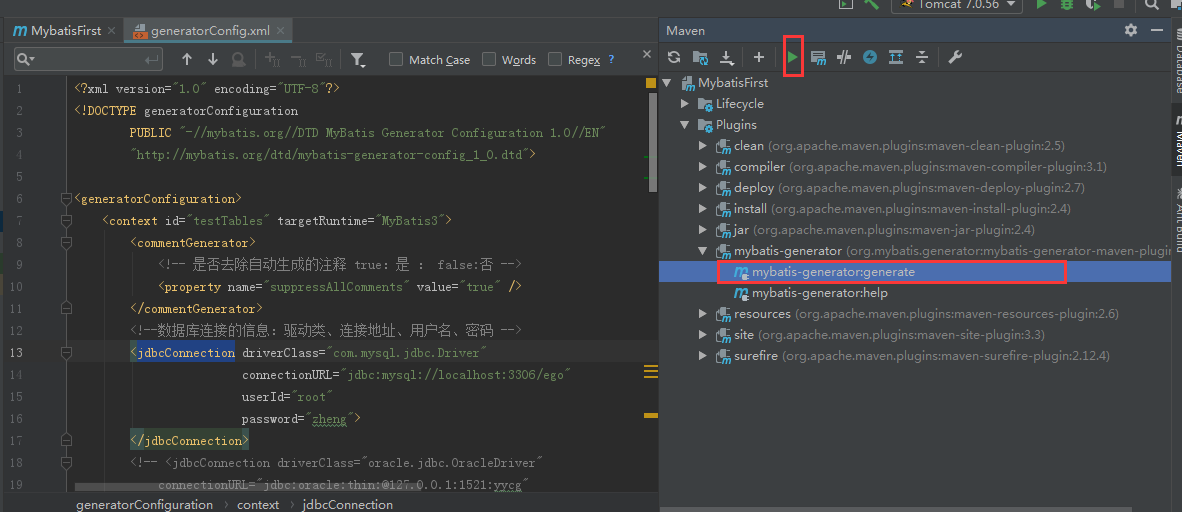Open Search Everywhere magnifier
The height and width of the screenshot is (512, 1182).
tap(1151, 4)
